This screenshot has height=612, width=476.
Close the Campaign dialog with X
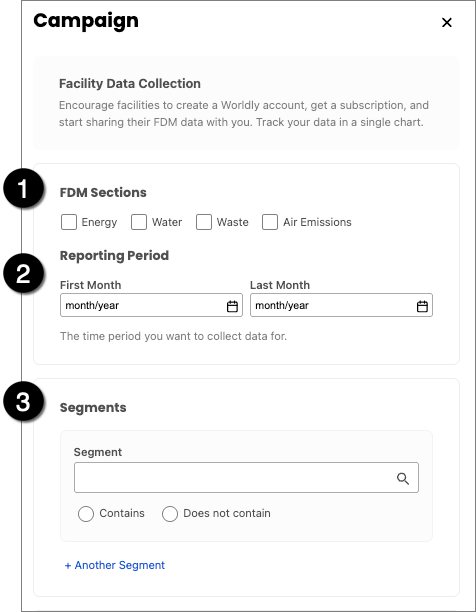tap(447, 22)
